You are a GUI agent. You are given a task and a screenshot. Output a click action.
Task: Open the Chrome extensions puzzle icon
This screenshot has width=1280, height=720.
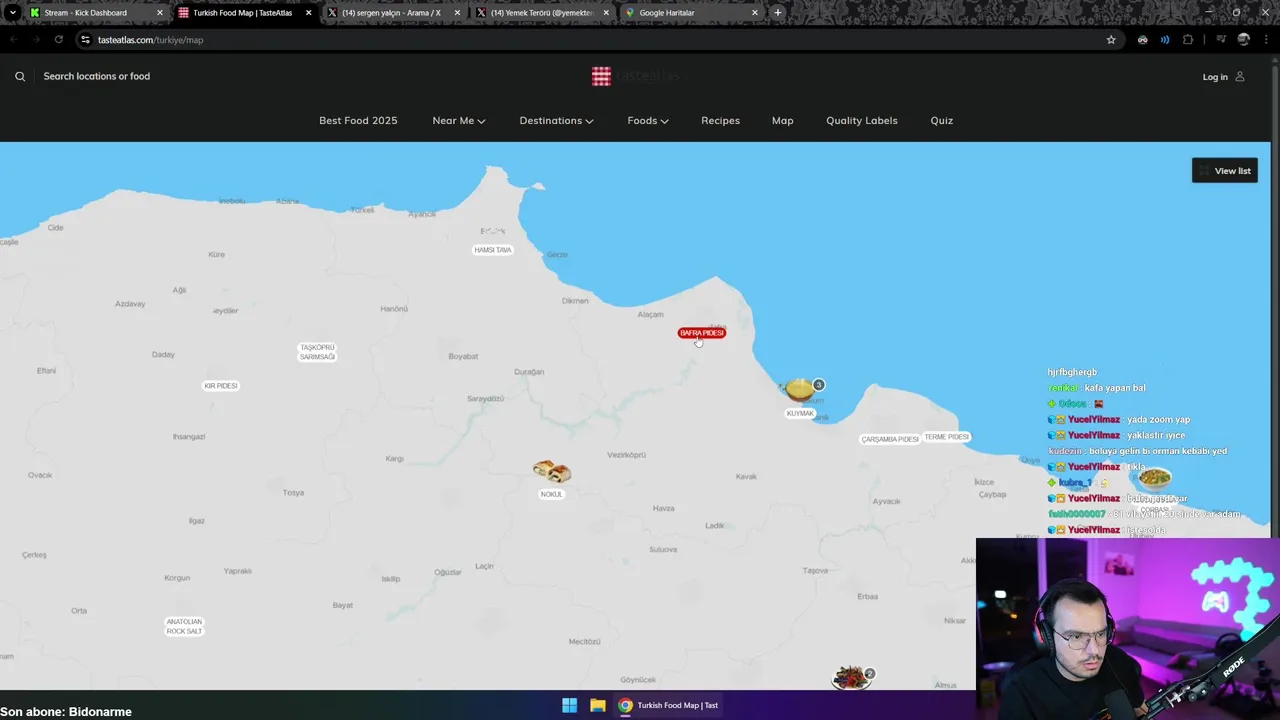click(1188, 40)
